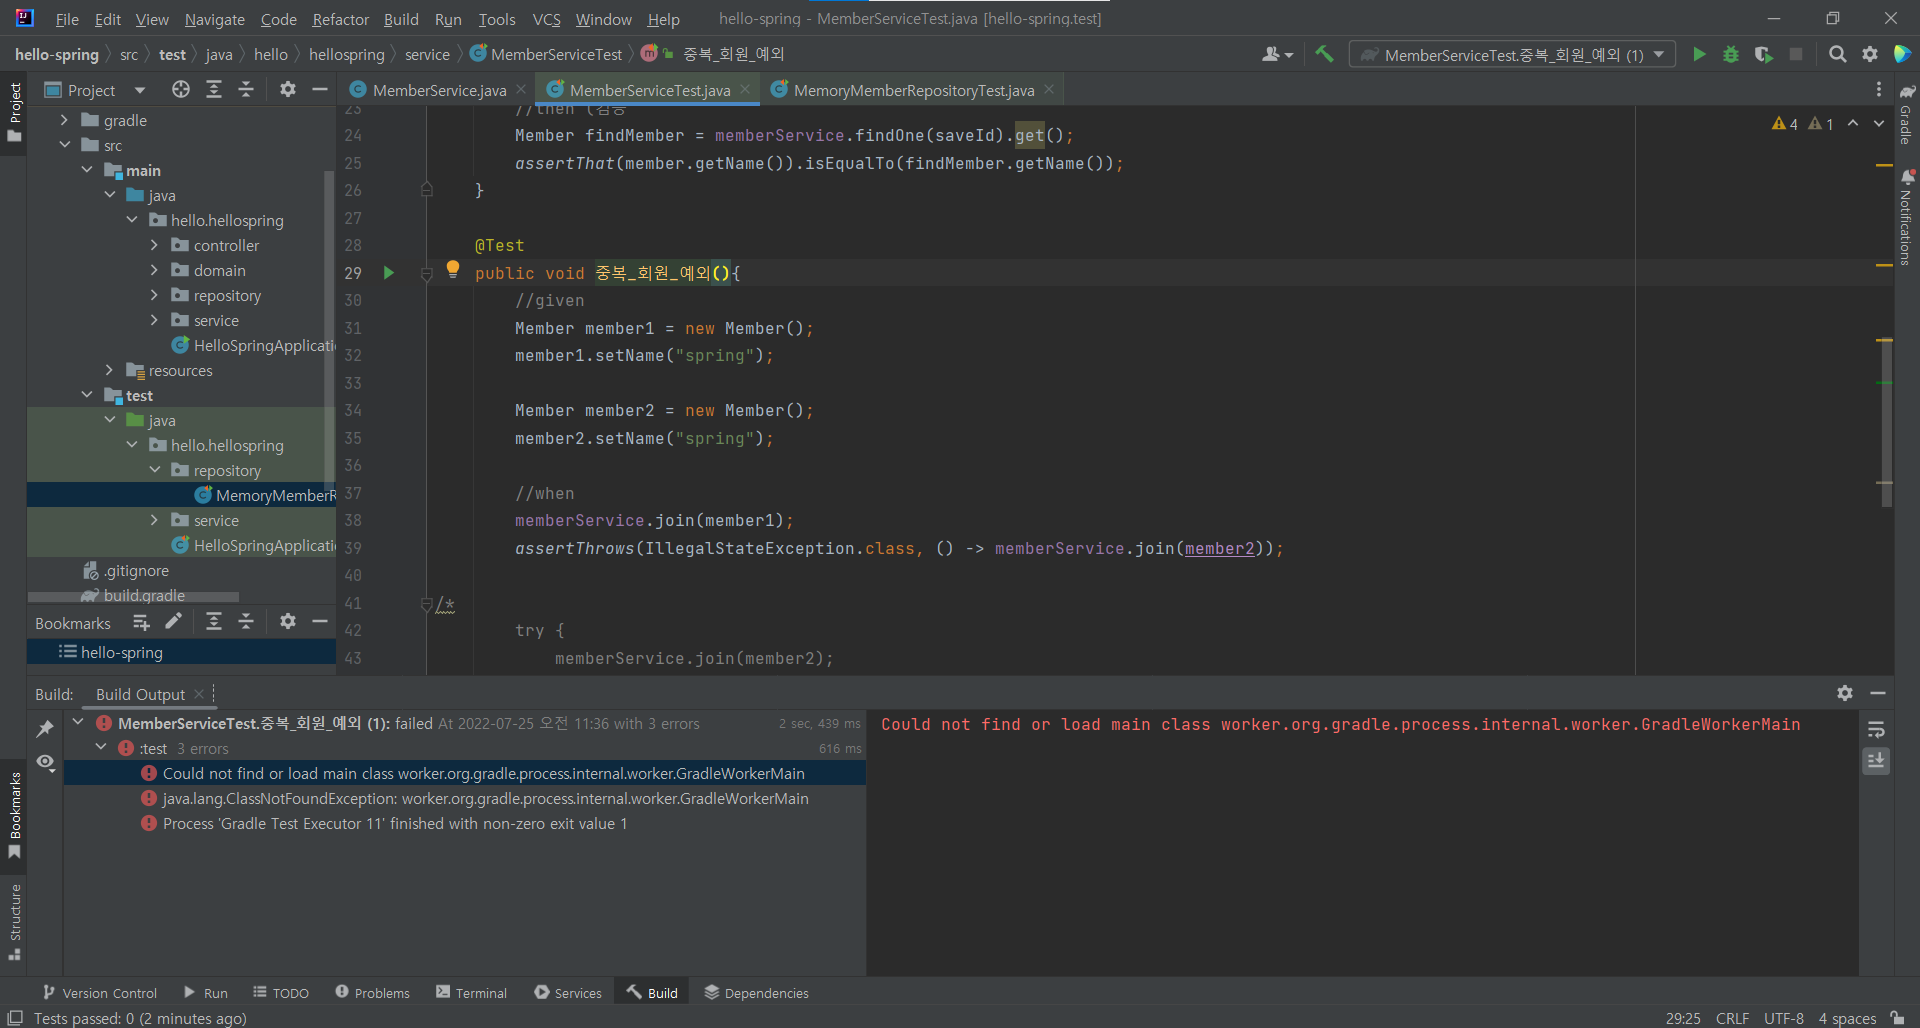Expand the controller package folder

[x=154, y=245]
